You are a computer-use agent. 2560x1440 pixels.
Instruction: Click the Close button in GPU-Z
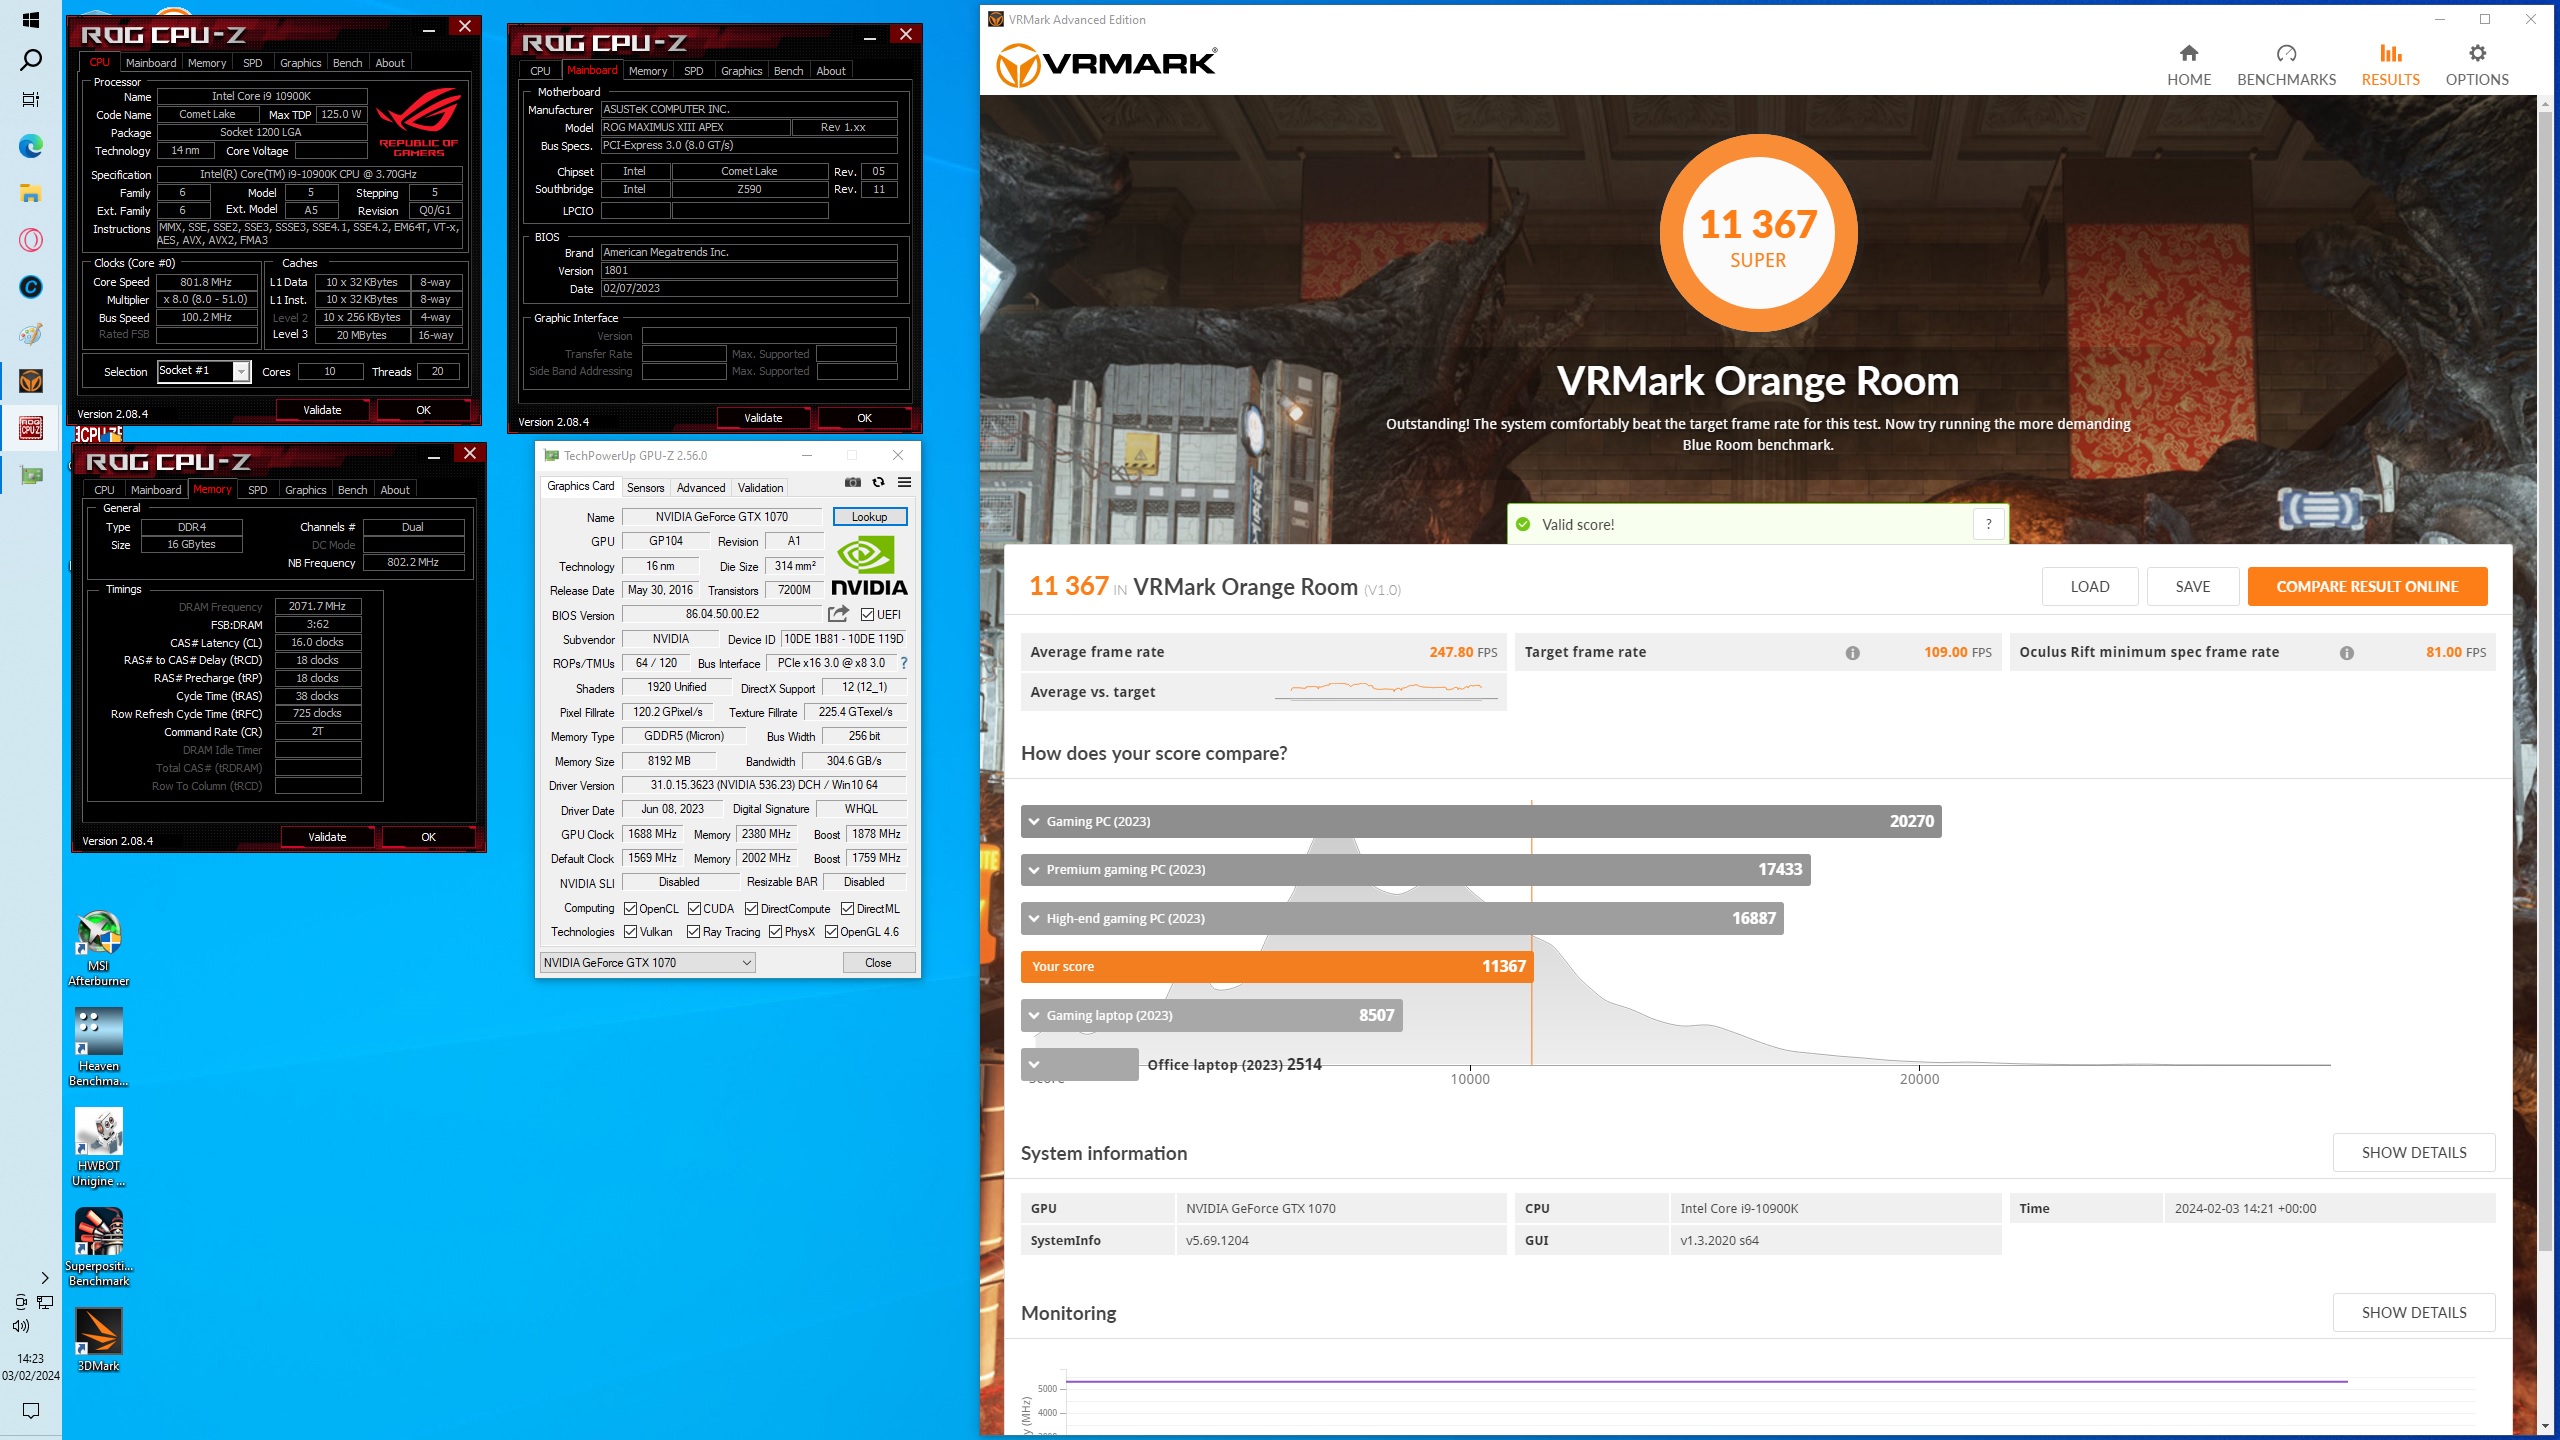pos(878,963)
